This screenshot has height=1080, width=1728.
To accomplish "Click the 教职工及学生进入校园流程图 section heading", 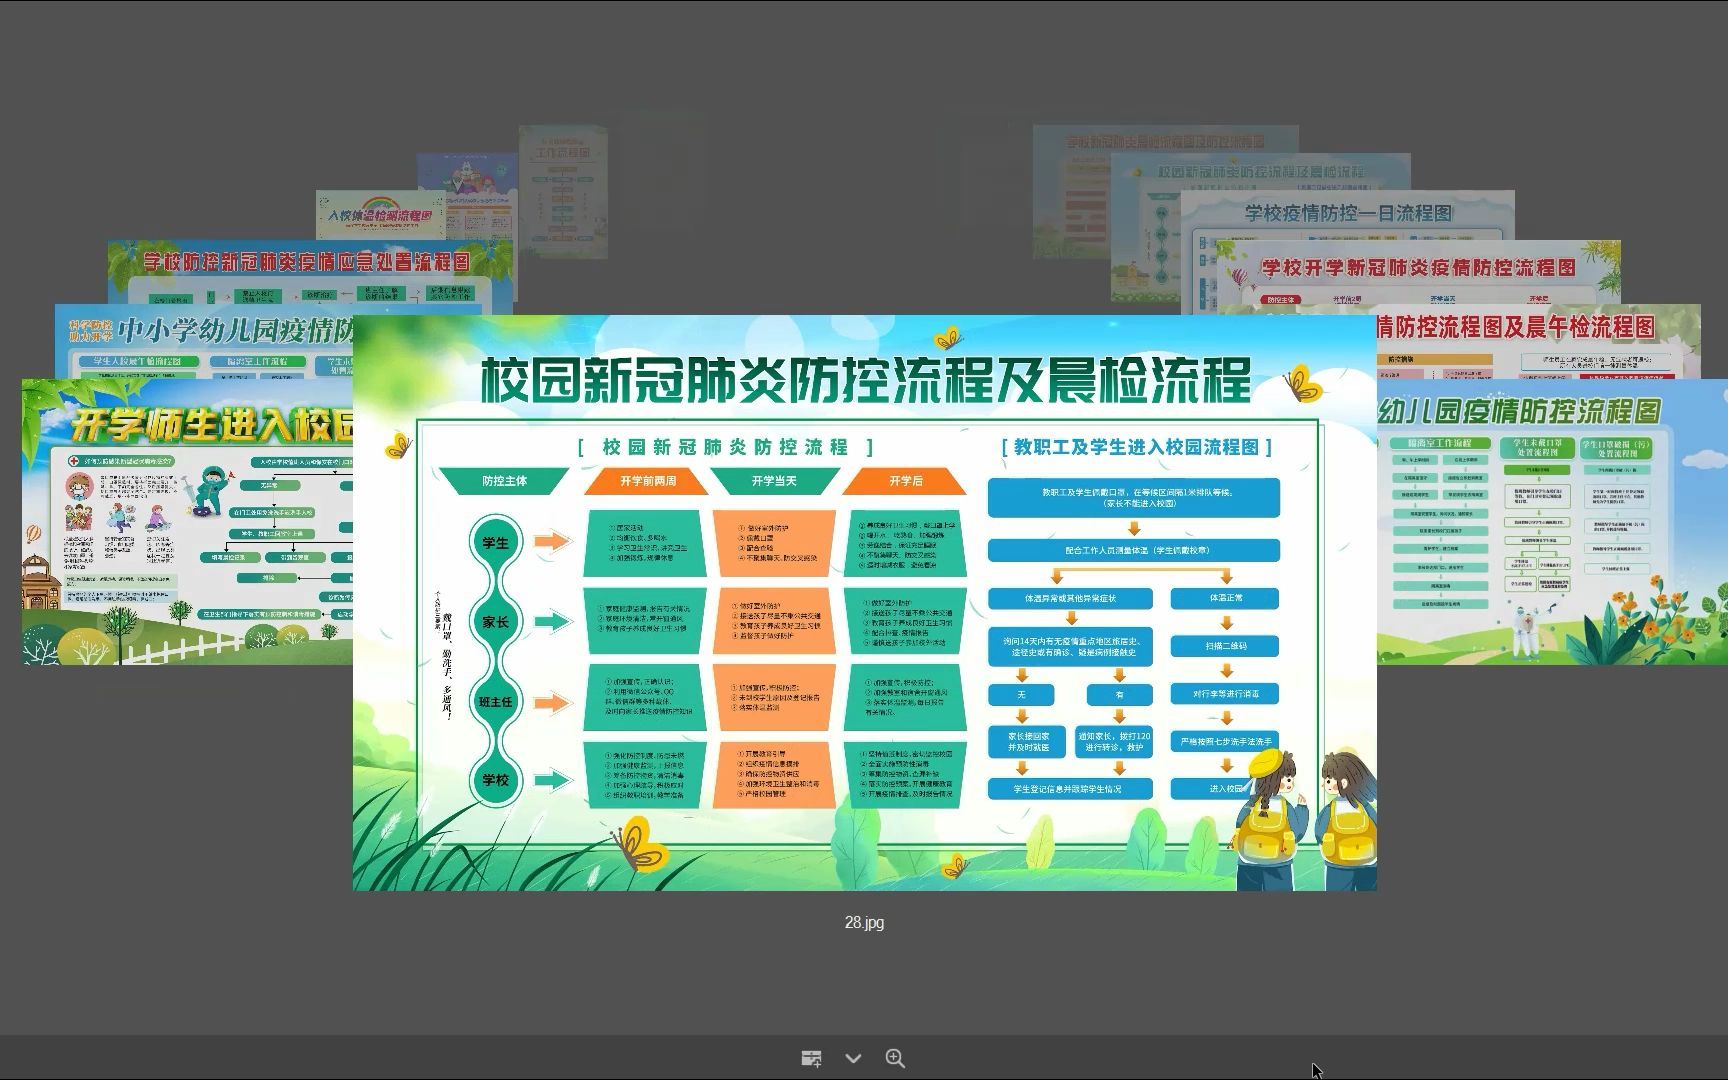I will [x=1137, y=448].
